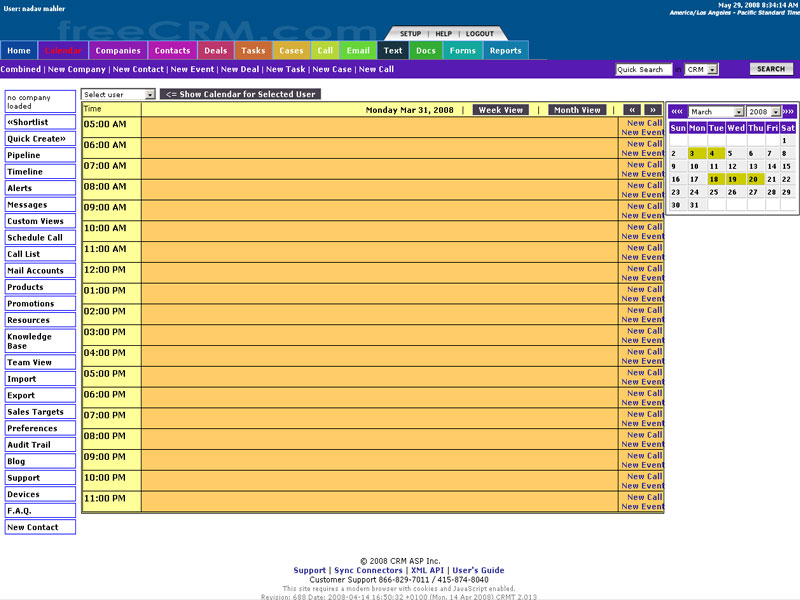
Task: Open the XML API footer link
Action: click(x=428, y=570)
